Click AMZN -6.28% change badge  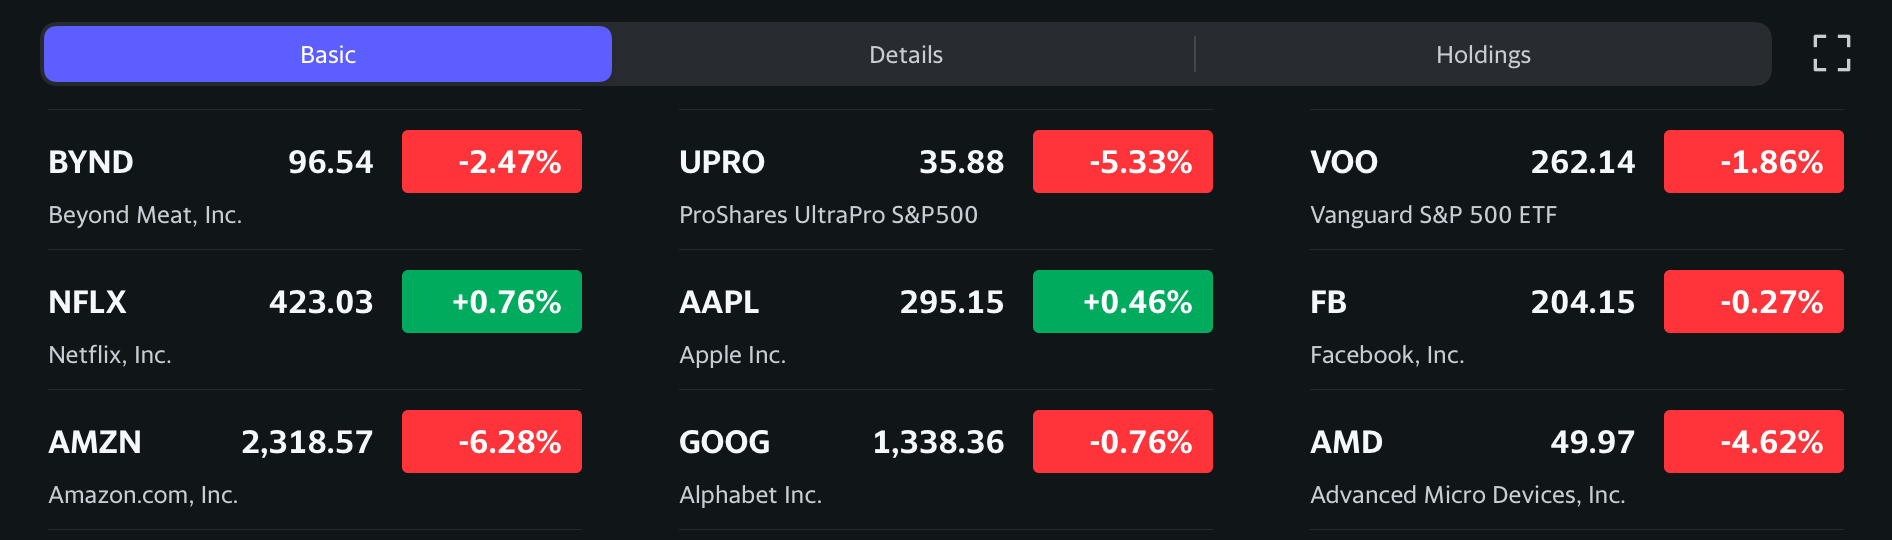pyautogui.click(x=492, y=441)
